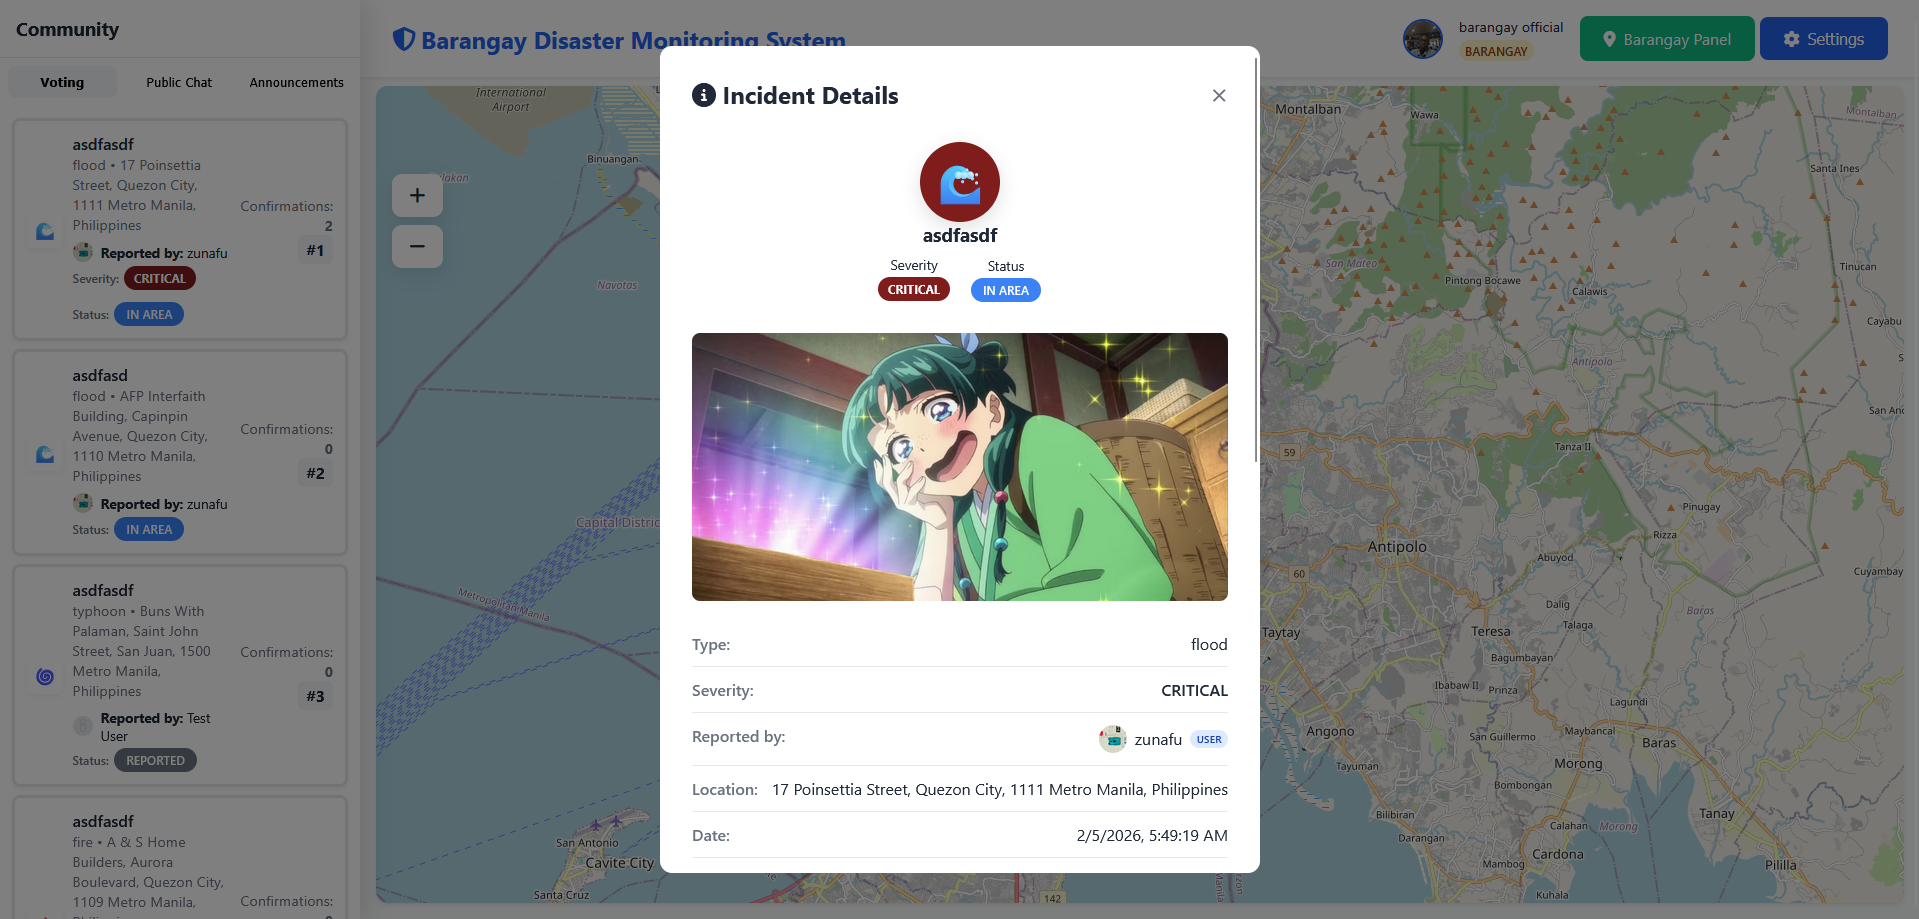Switch to the Public Chat tab
Viewport: 1919px width, 919px height.
pyautogui.click(x=179, y=82)
